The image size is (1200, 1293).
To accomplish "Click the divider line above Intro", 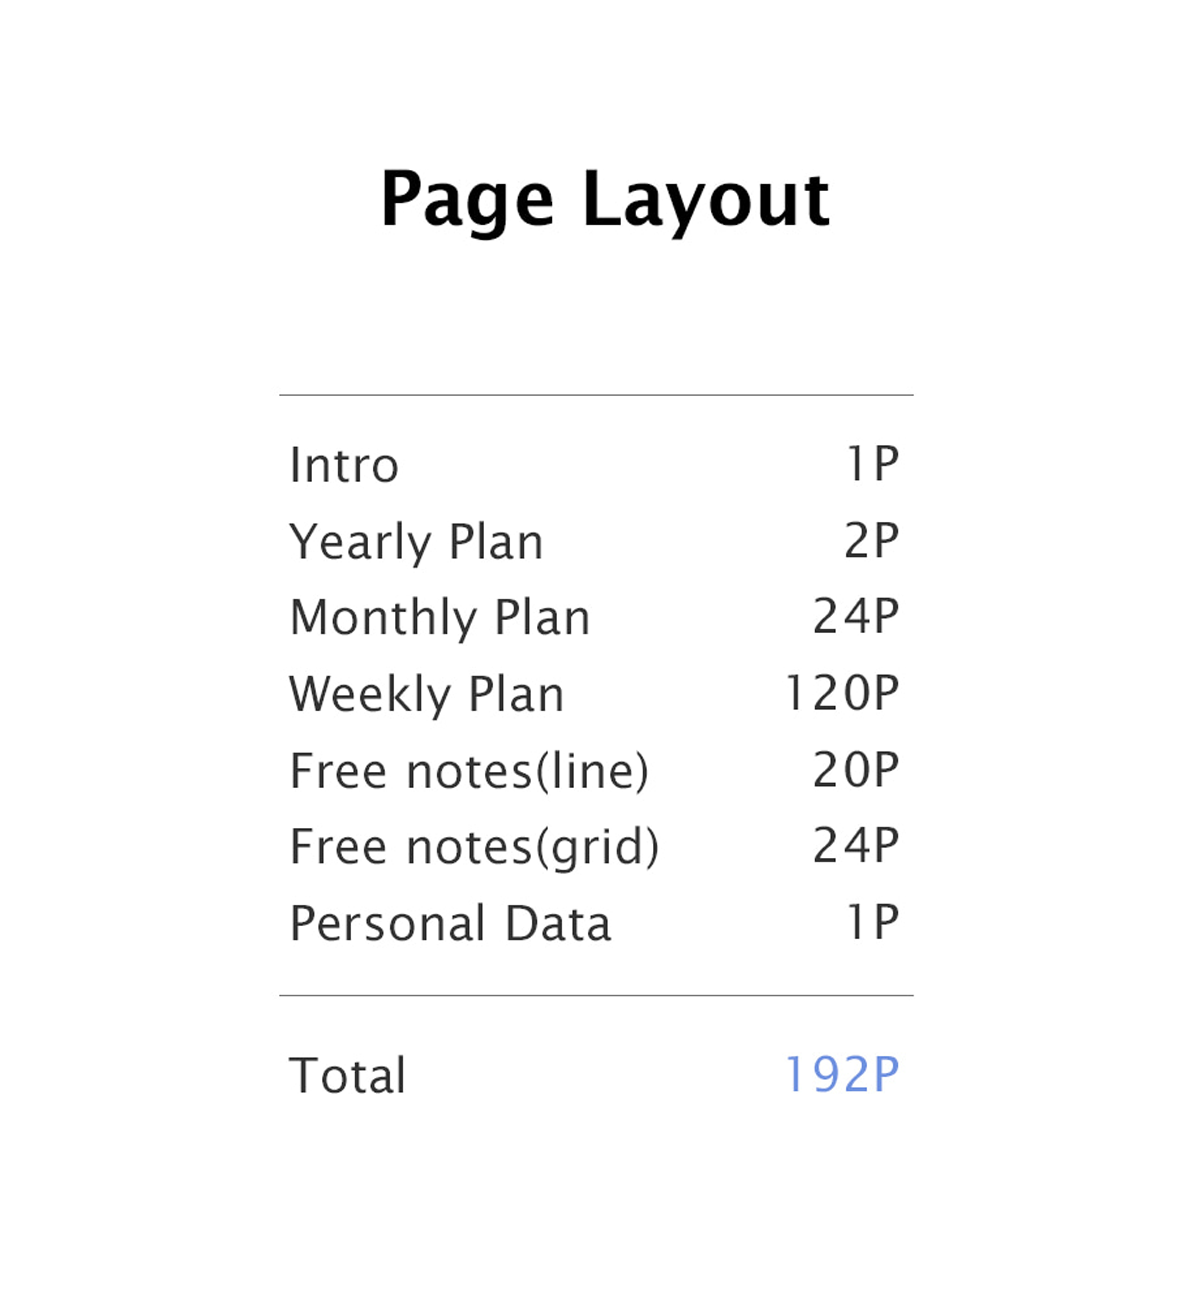I will click(x=596, y=395).
